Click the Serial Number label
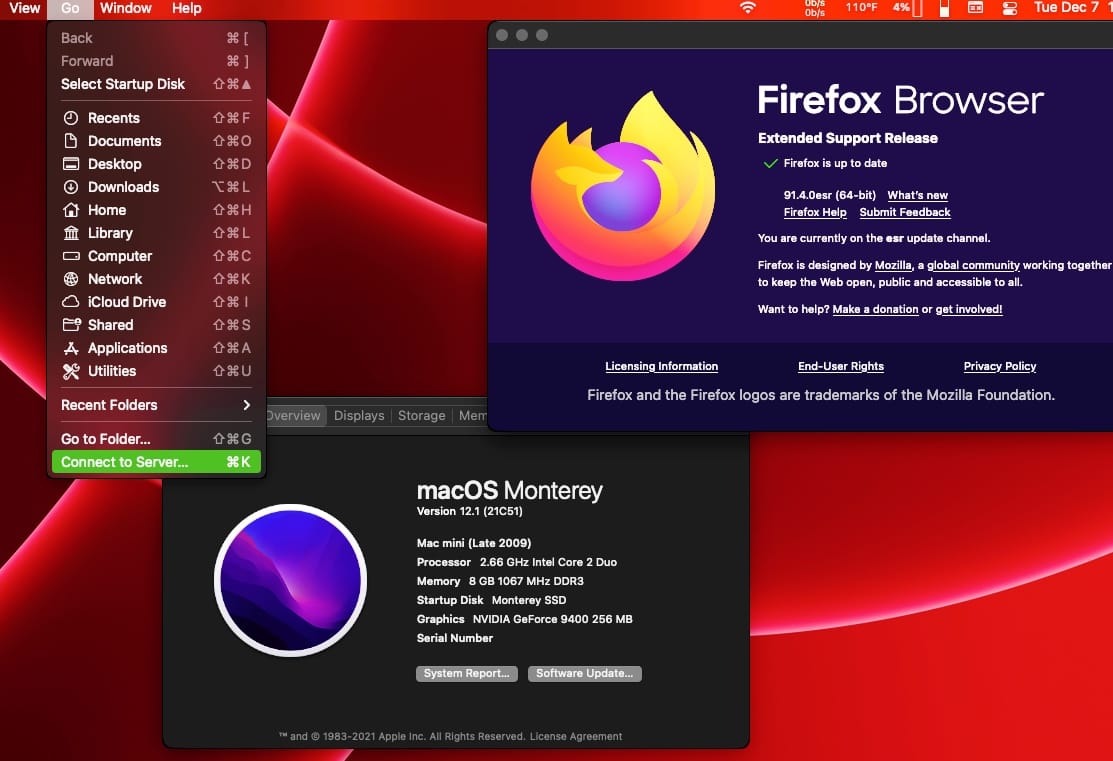The height and width of the screenshot is (761, 1113). click(x=454, y=638)
